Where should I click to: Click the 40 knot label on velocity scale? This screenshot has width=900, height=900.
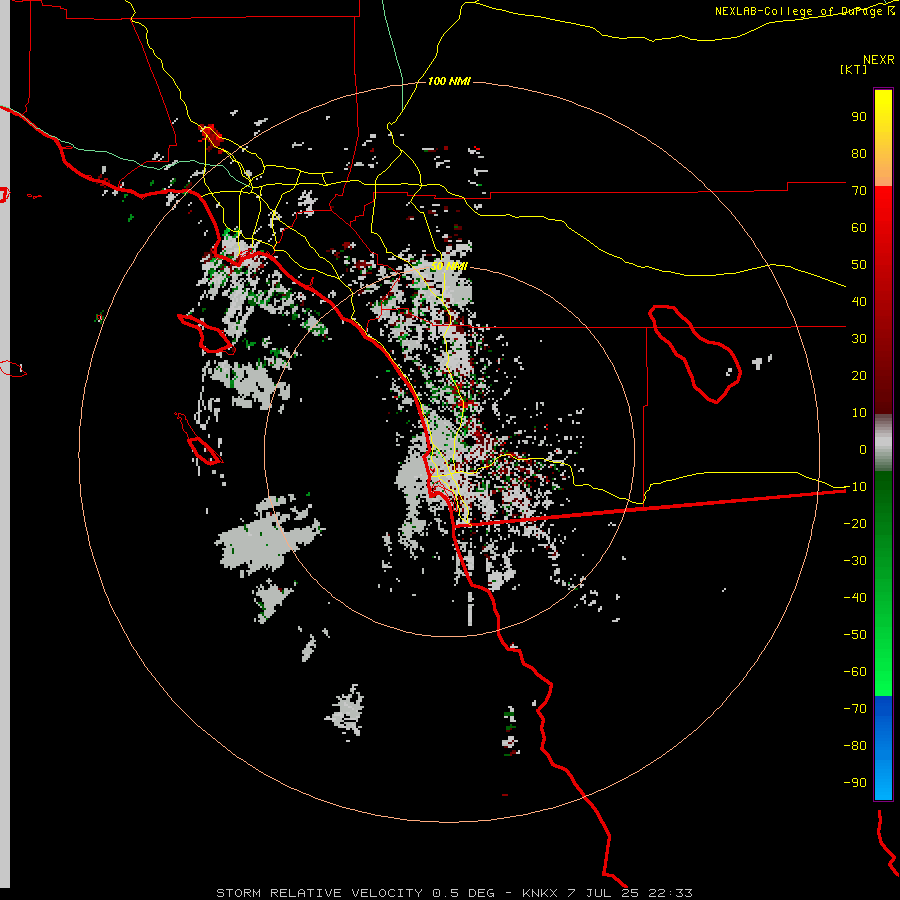(x=859, y=301)
